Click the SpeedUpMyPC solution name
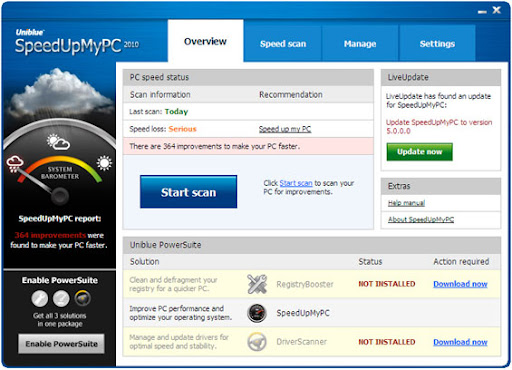This screenshot has width=512, height=370. tap(303, 313)
